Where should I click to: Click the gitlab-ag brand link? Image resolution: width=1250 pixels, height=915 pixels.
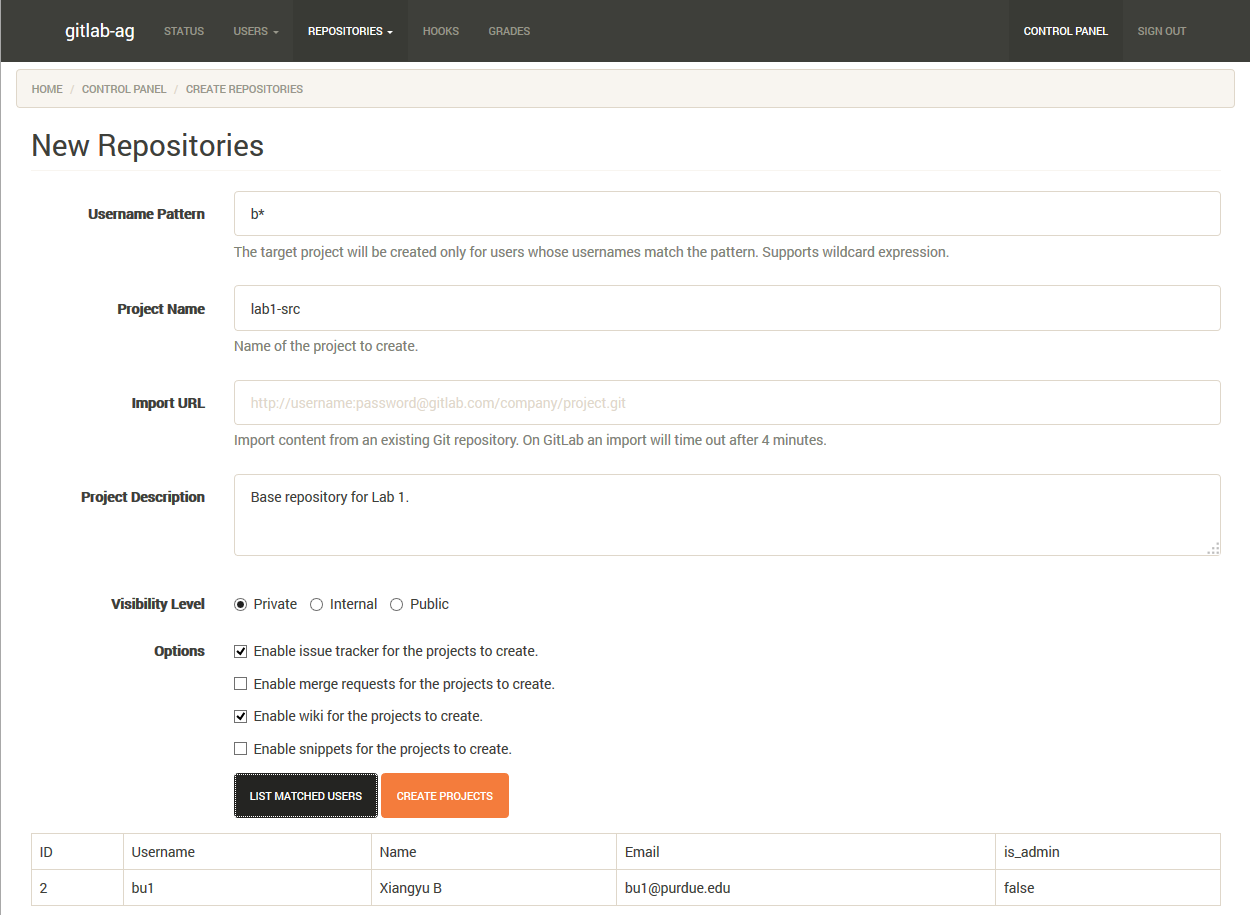[99, 31]
